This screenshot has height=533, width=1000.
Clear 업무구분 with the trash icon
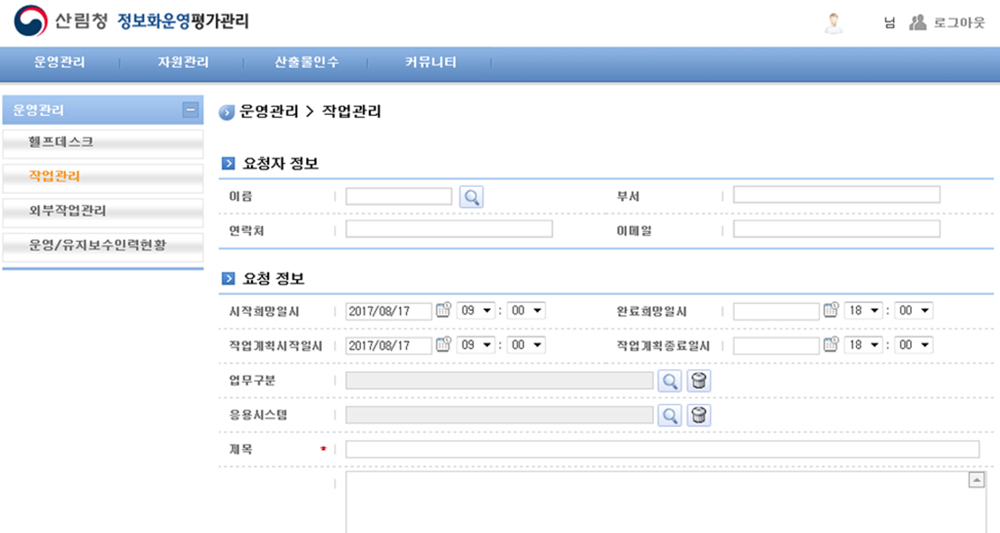pyautogui.click(x=699, y=381)
